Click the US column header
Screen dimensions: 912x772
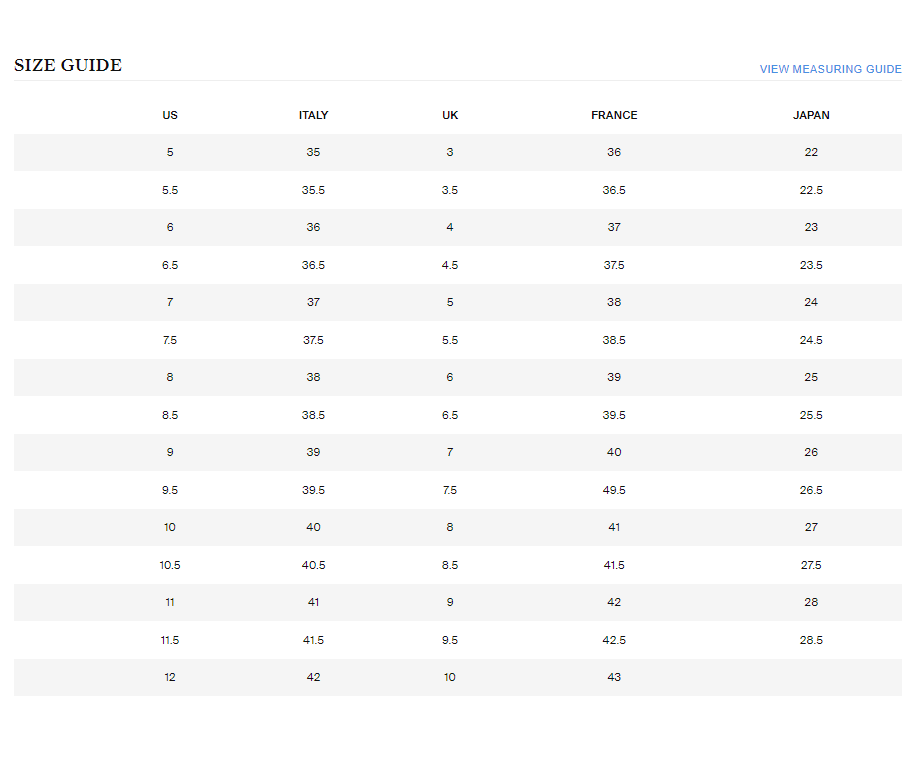tap(170, 115)
